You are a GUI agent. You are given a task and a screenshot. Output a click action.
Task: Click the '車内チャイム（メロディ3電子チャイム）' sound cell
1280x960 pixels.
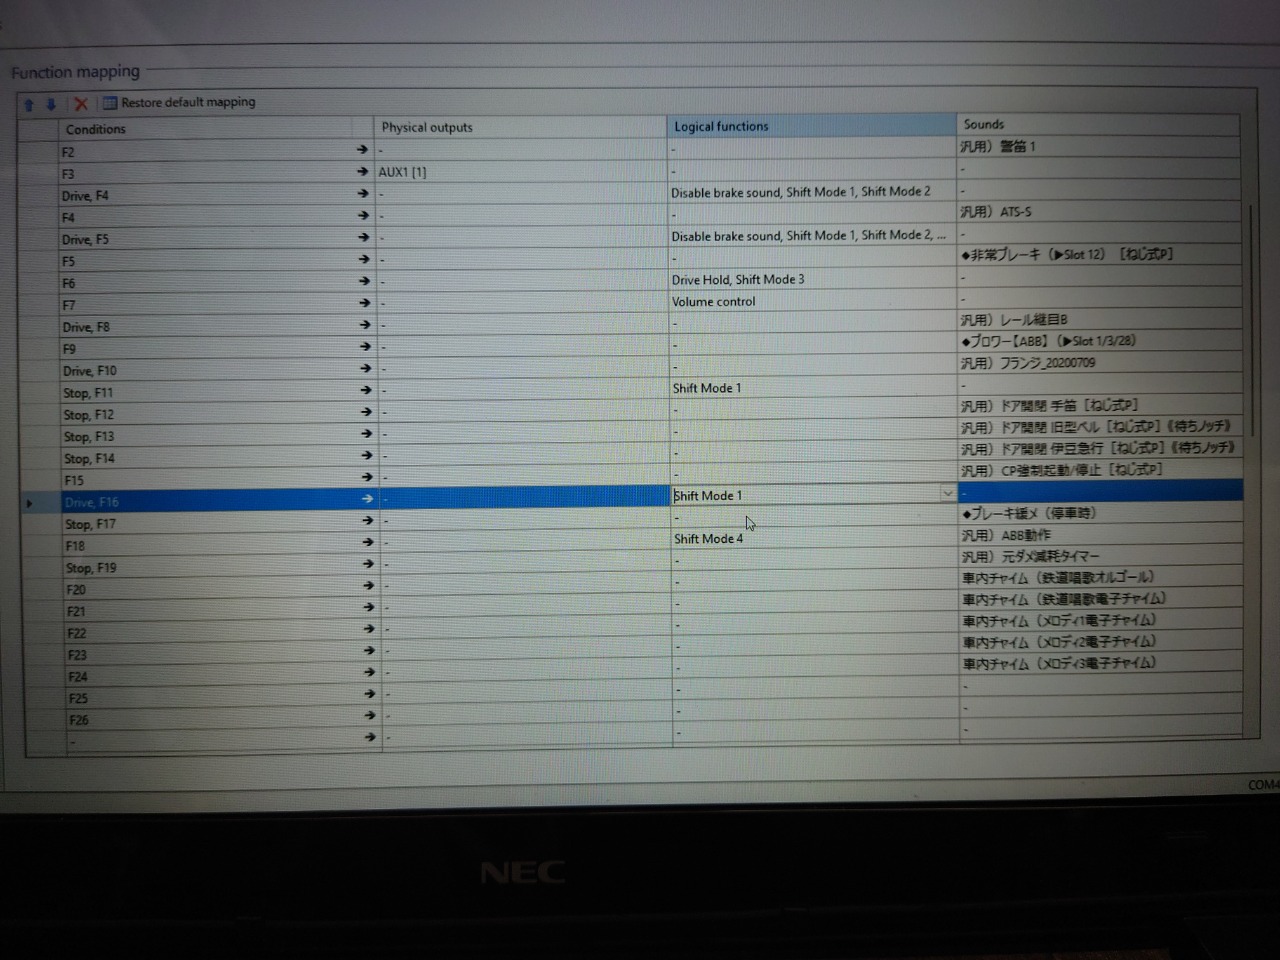point(1100,664)
